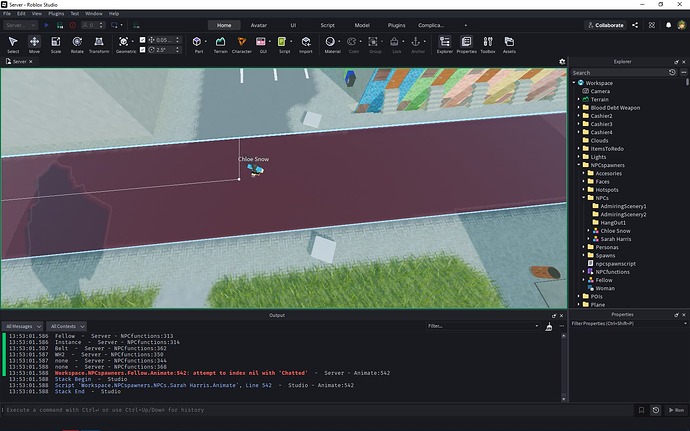Toggle the command bar history icon
Viewport: 690px width, 431px height.
[656, 410]
